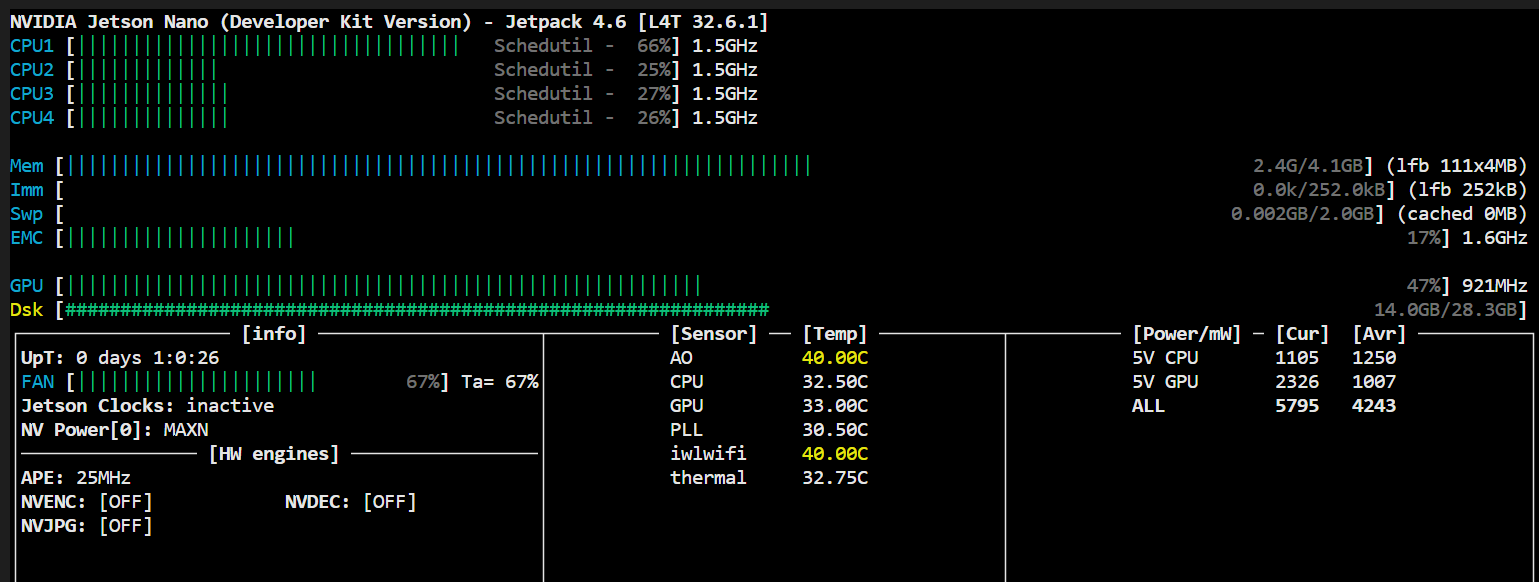The width and height of the screenshot is (1539, 582).
Task: Select the 32.75C thermal temperature
Action: (835, 478)
